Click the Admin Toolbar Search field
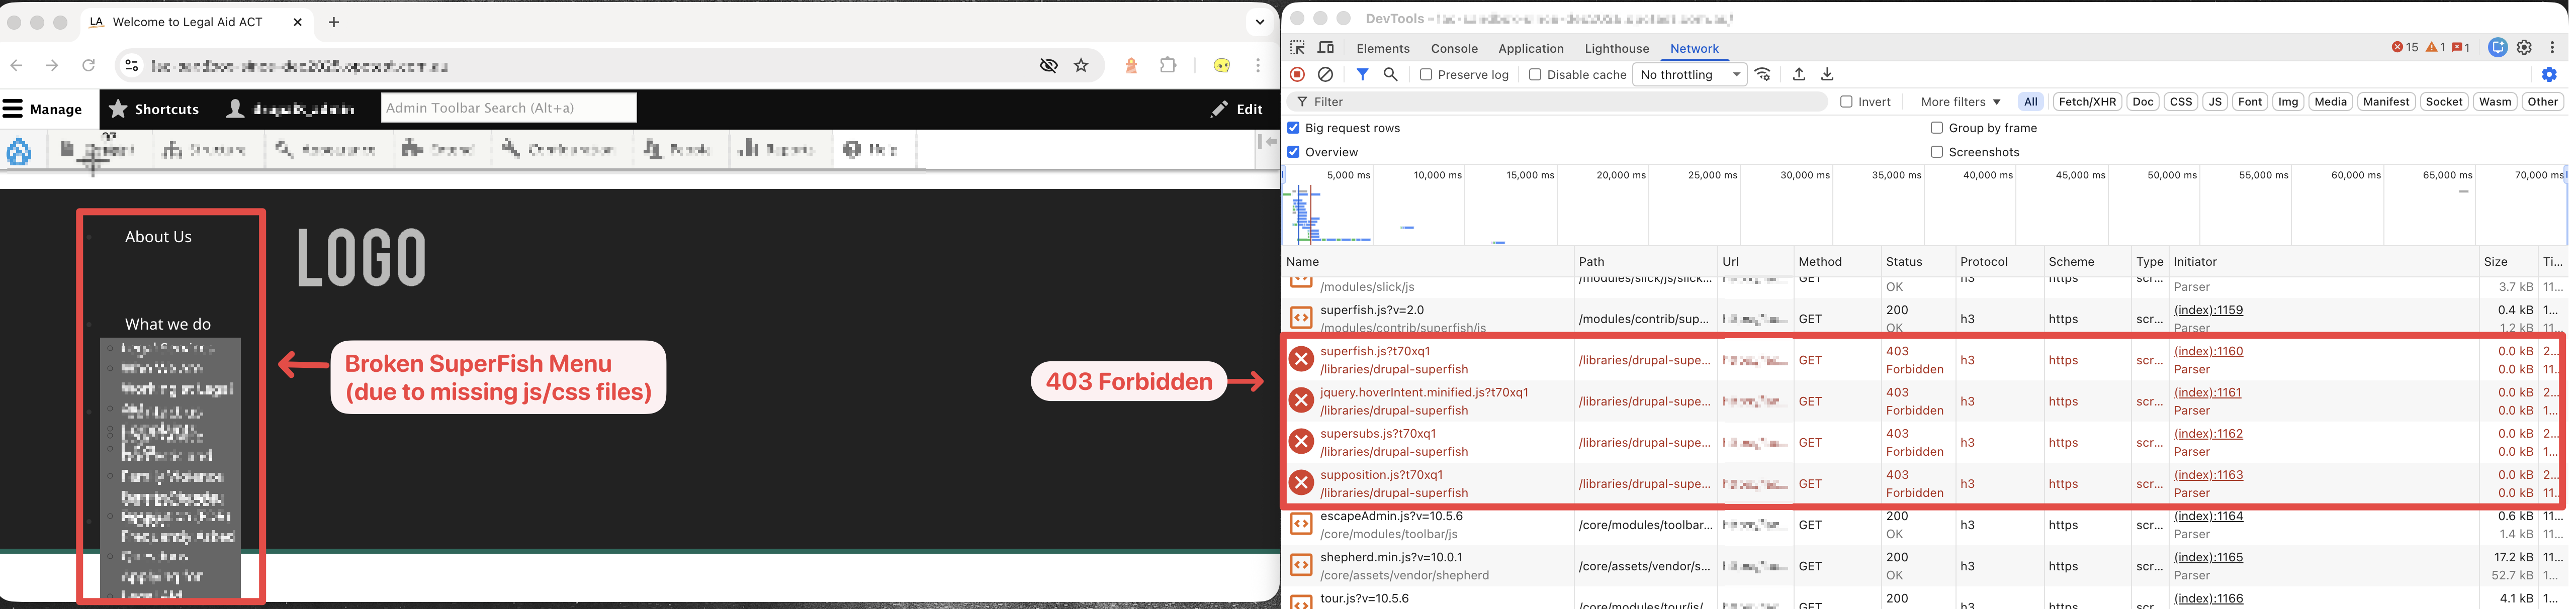 pos(508,108)
